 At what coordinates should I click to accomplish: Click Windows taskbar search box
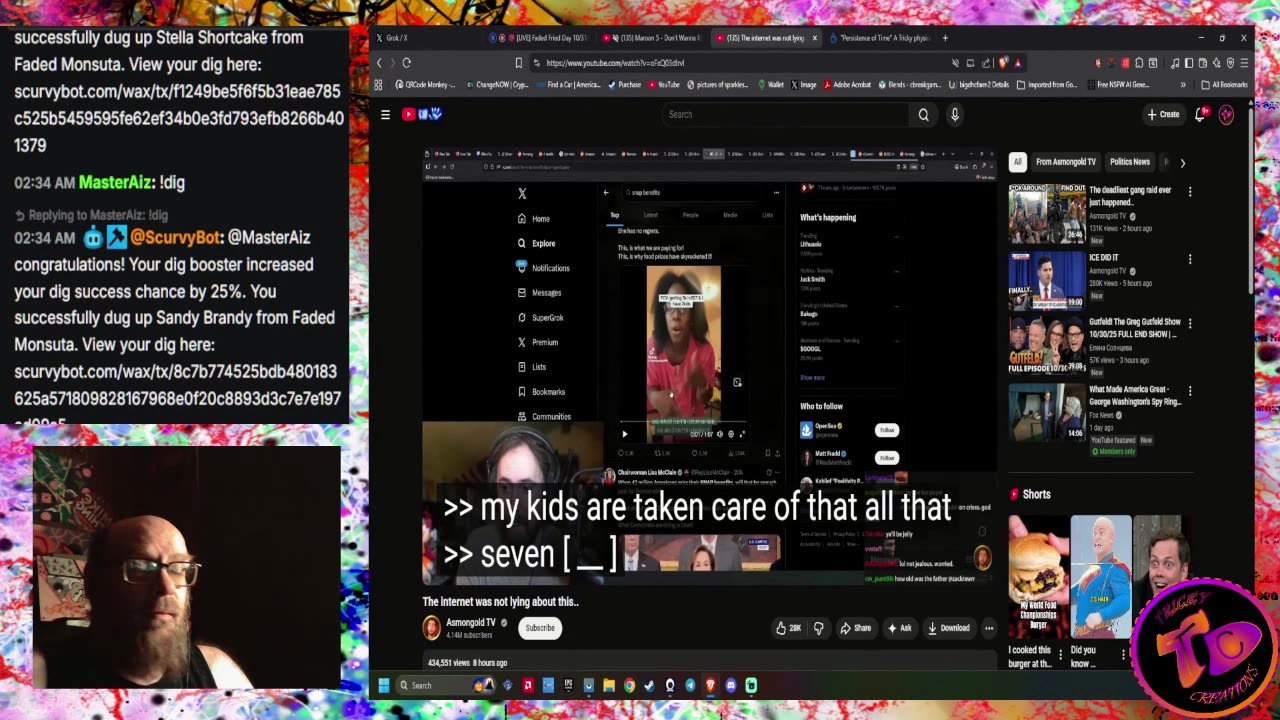pyautogui.click(x=445, y=685)
